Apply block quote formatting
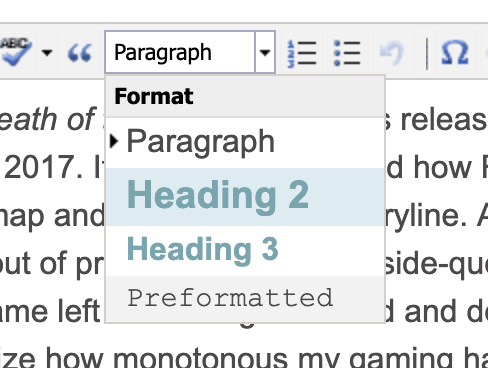488x368 pixels. click(79, 53)
